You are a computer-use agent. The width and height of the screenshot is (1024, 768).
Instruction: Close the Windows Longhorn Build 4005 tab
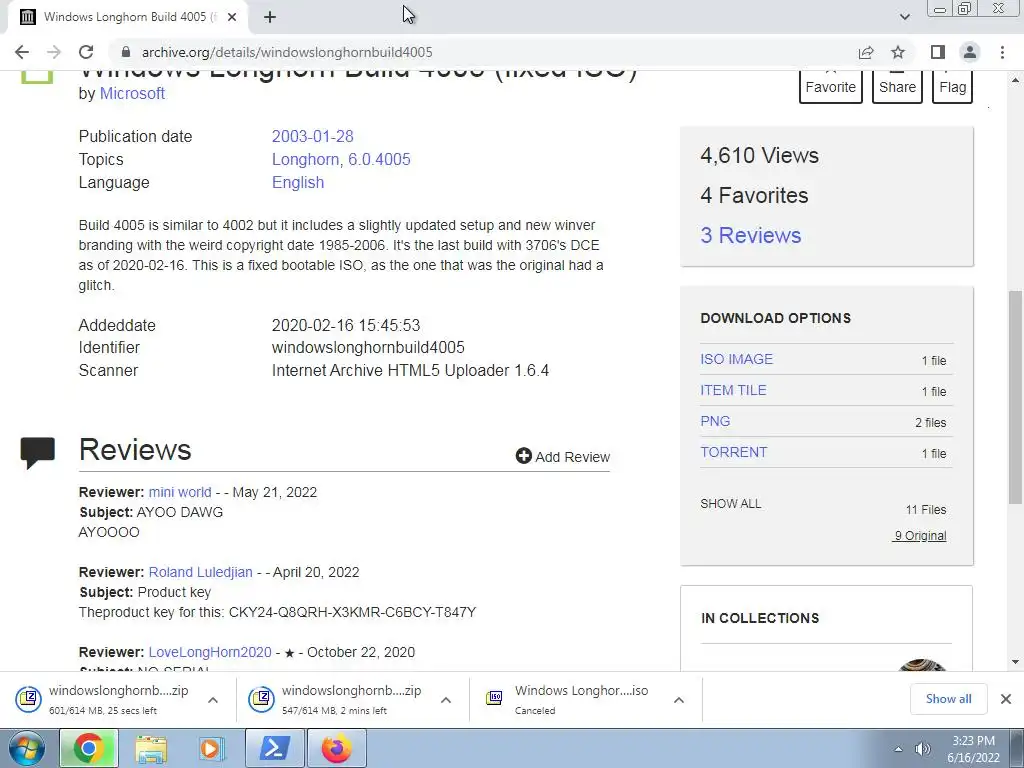(232, 17)
